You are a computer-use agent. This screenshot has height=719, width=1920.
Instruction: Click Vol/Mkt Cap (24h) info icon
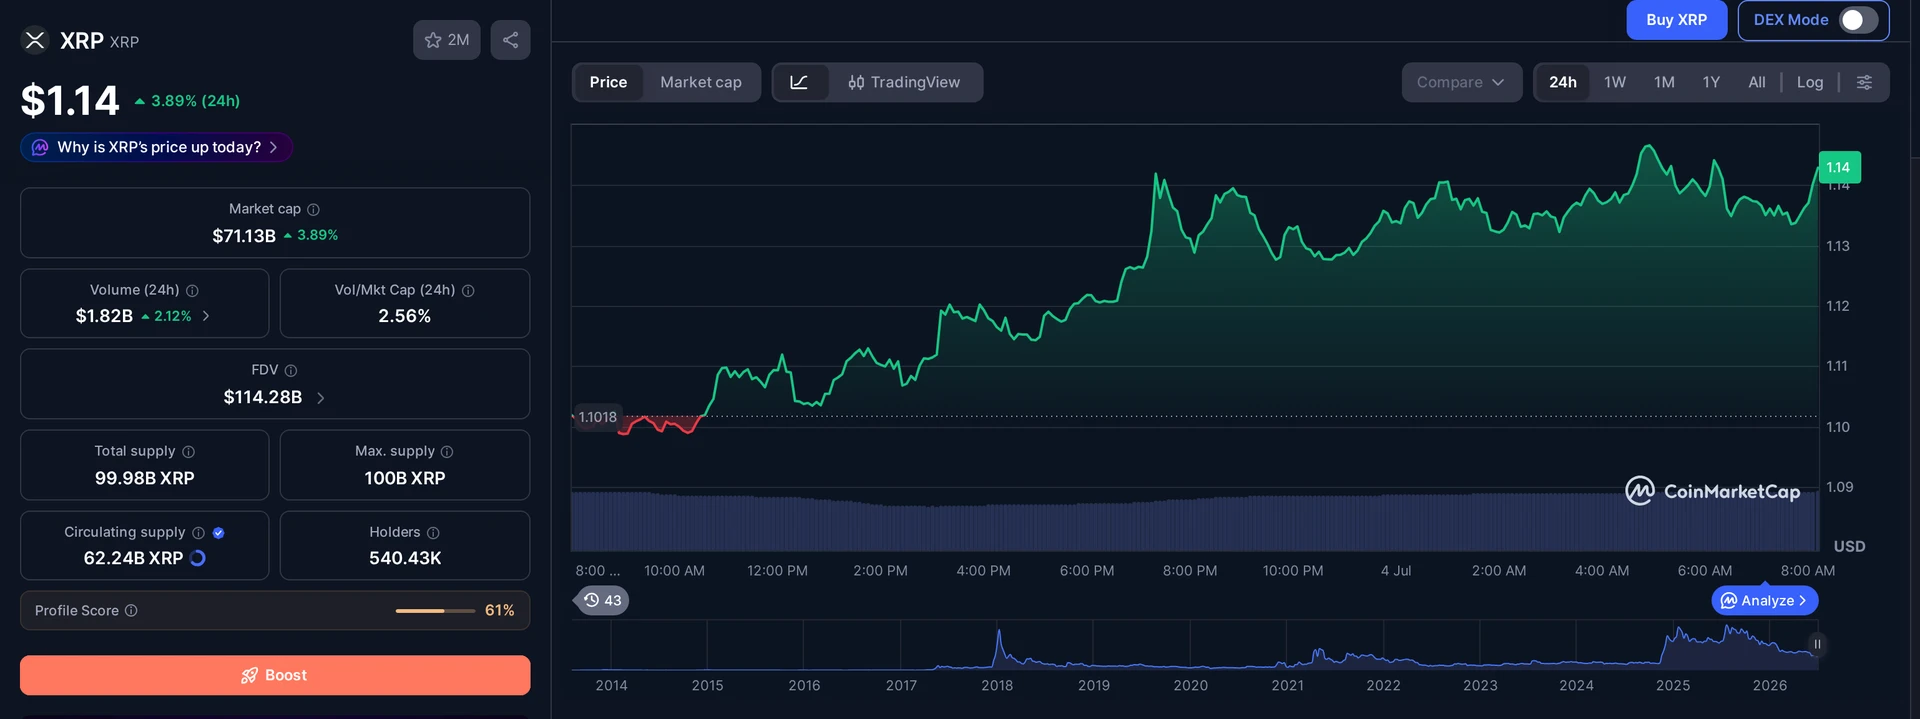coord(468,290)
